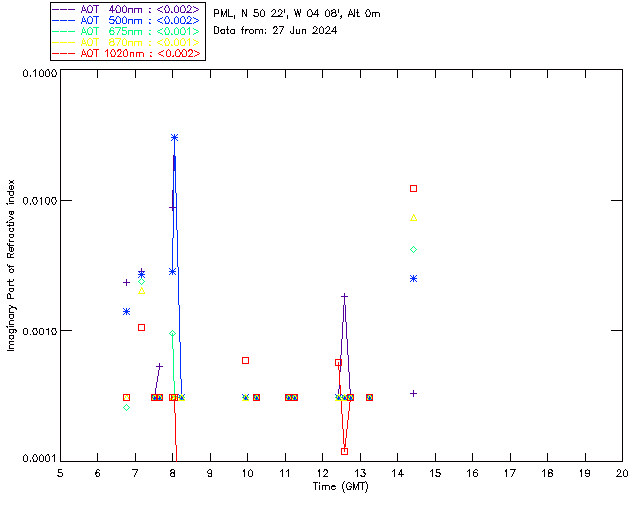
Task: Click the AOT 400nm legend entry
Action: tap(126, 9)
